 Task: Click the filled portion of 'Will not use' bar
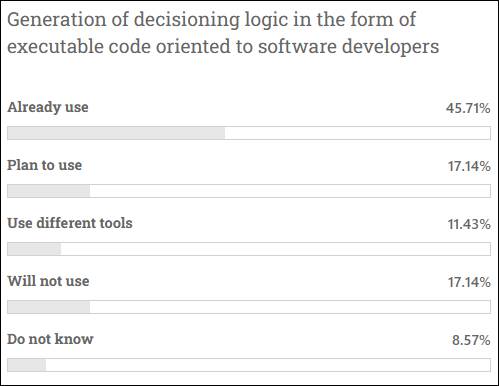(x=49, y=307)
